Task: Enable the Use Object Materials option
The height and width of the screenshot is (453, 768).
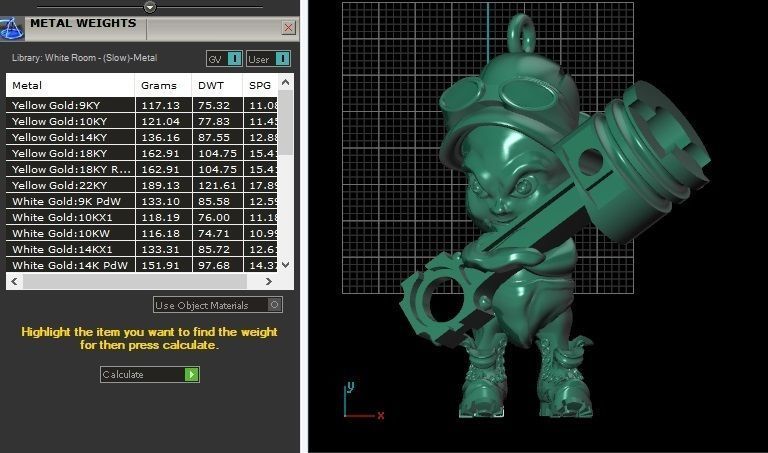Action: coord(217,305)
